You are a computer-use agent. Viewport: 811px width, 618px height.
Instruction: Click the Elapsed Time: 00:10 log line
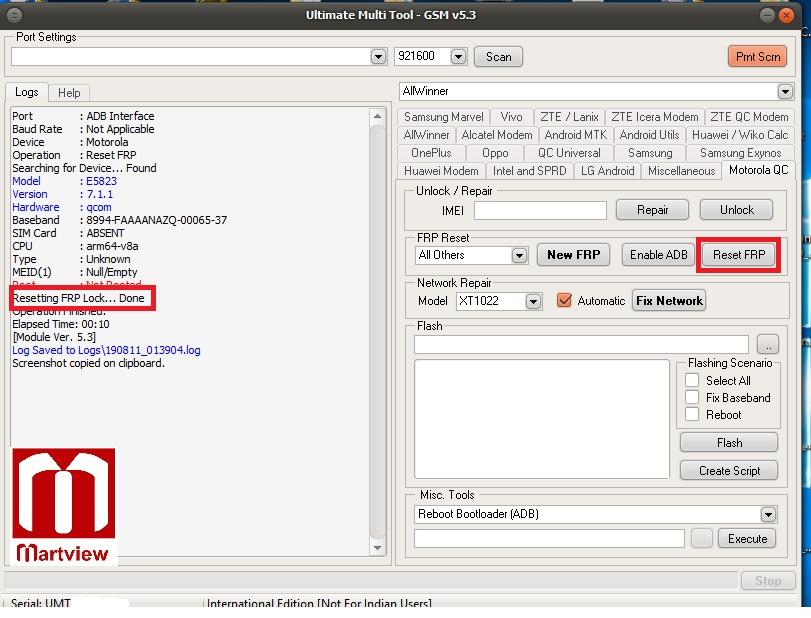point(61,324)
